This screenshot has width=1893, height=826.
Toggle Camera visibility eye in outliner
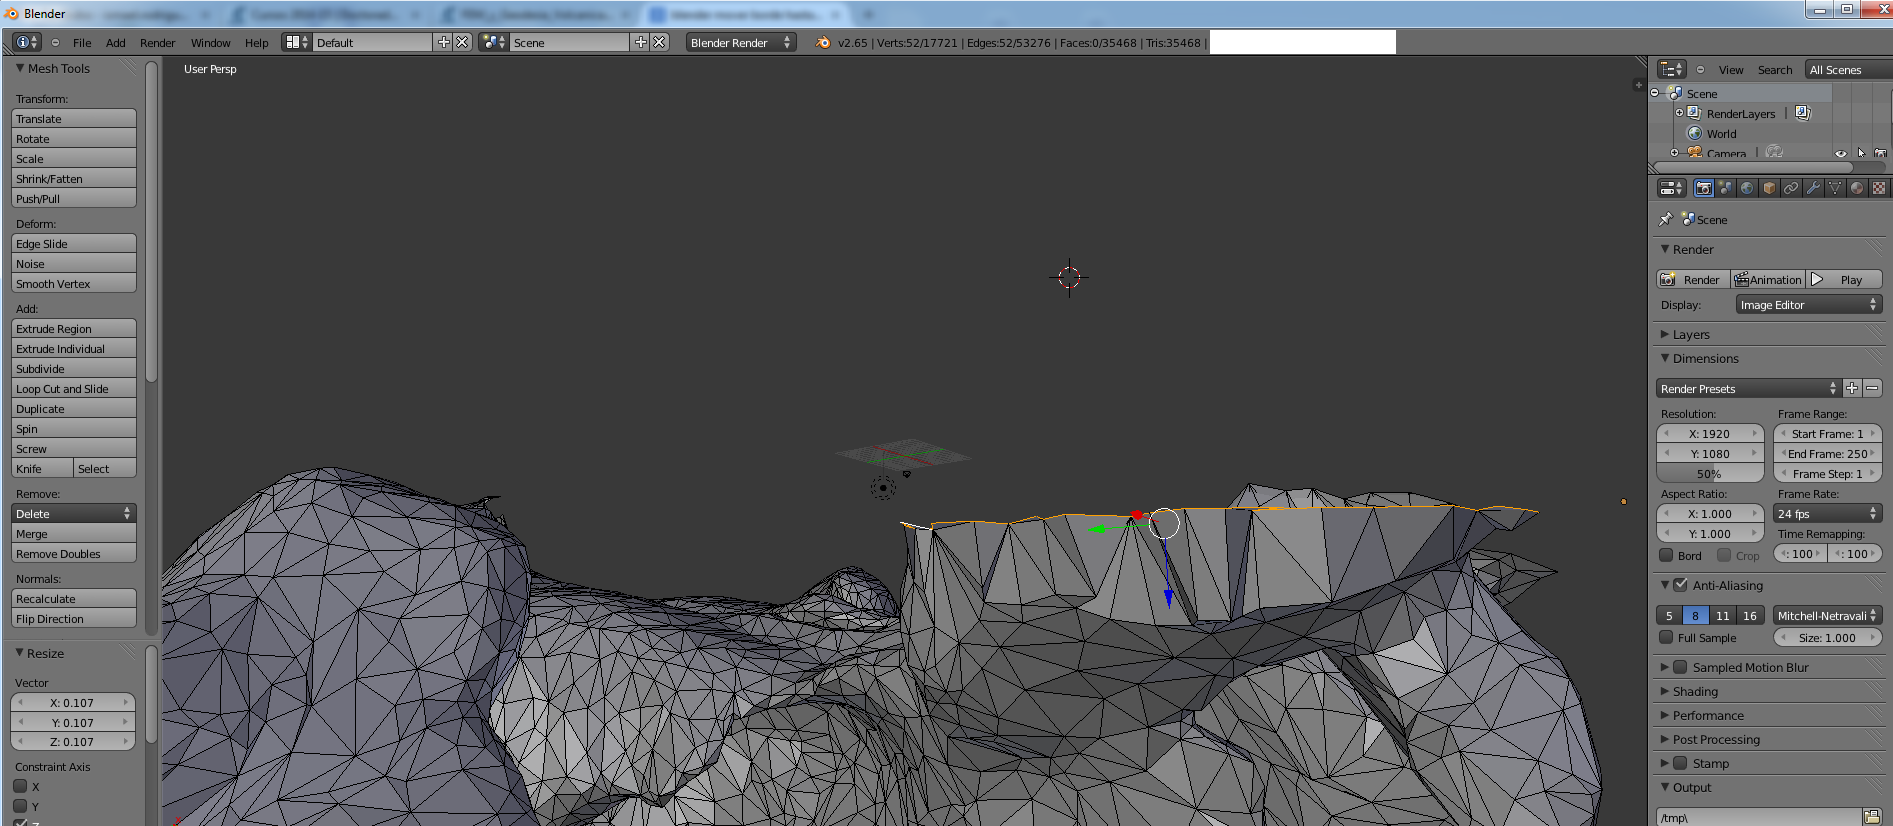[1840, 153]
